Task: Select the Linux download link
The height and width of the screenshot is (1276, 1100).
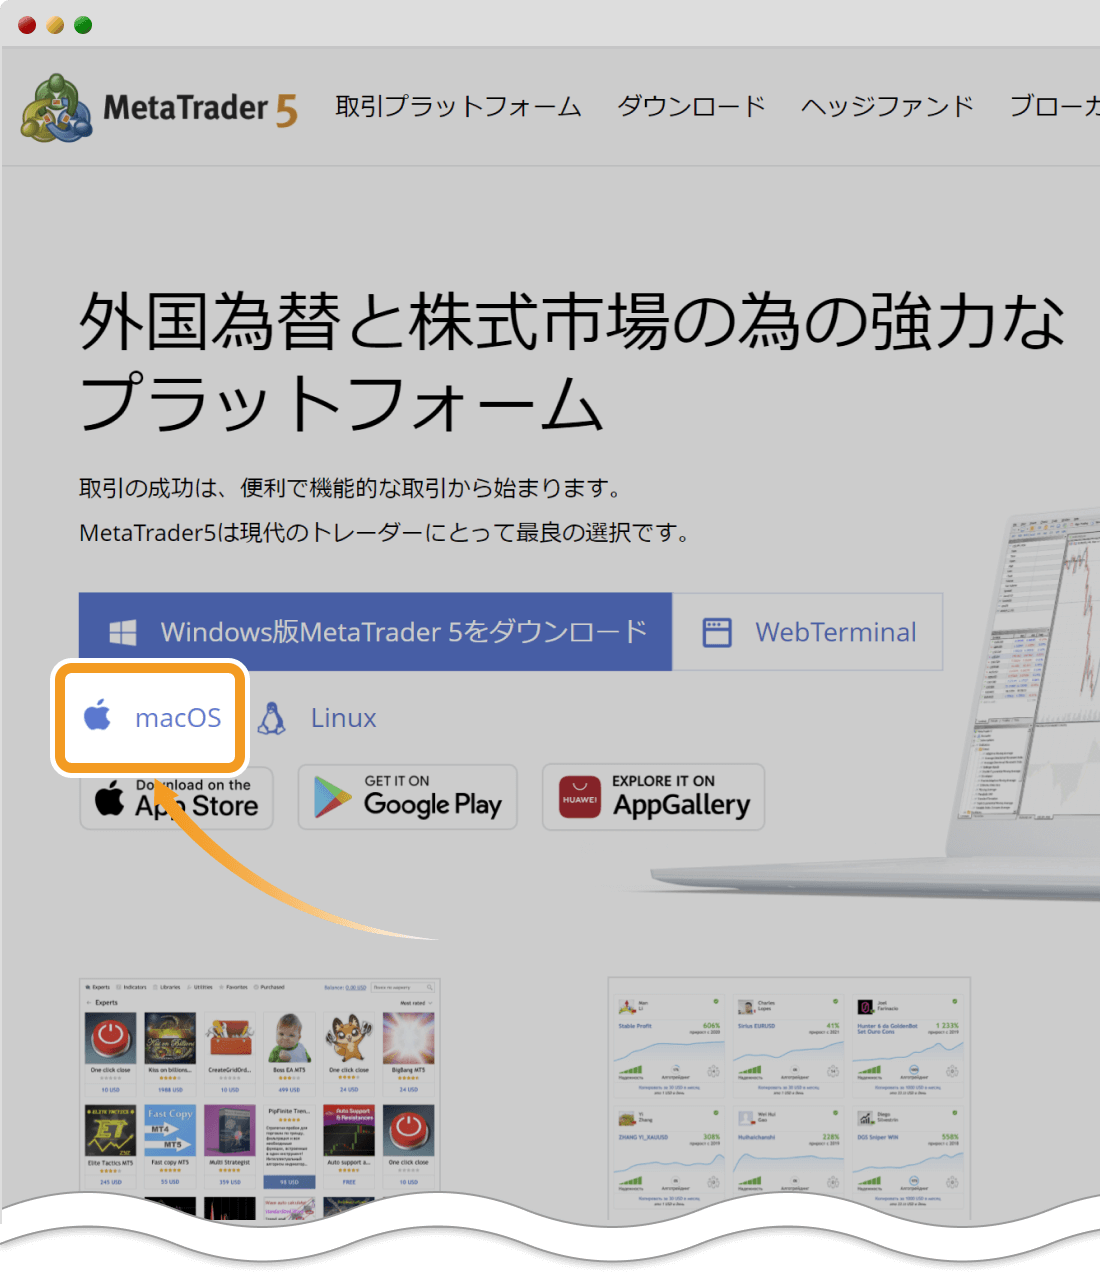Action: click(x=317, y=718)
